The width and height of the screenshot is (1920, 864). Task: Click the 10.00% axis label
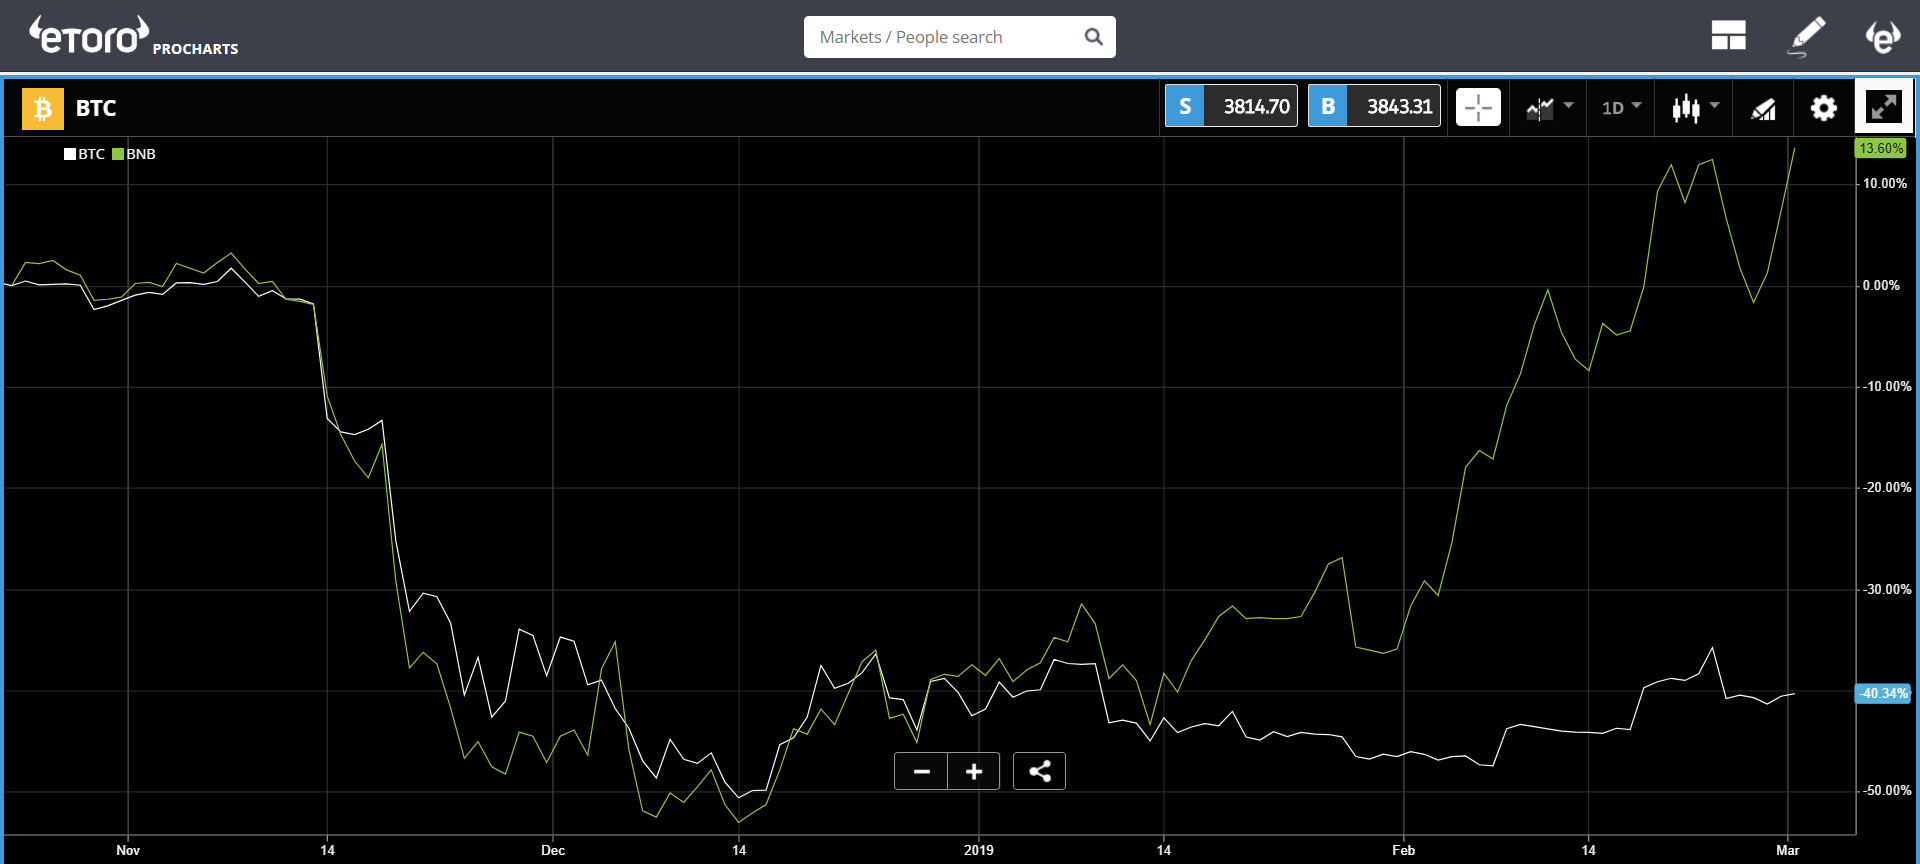[x=1884, y=184]
